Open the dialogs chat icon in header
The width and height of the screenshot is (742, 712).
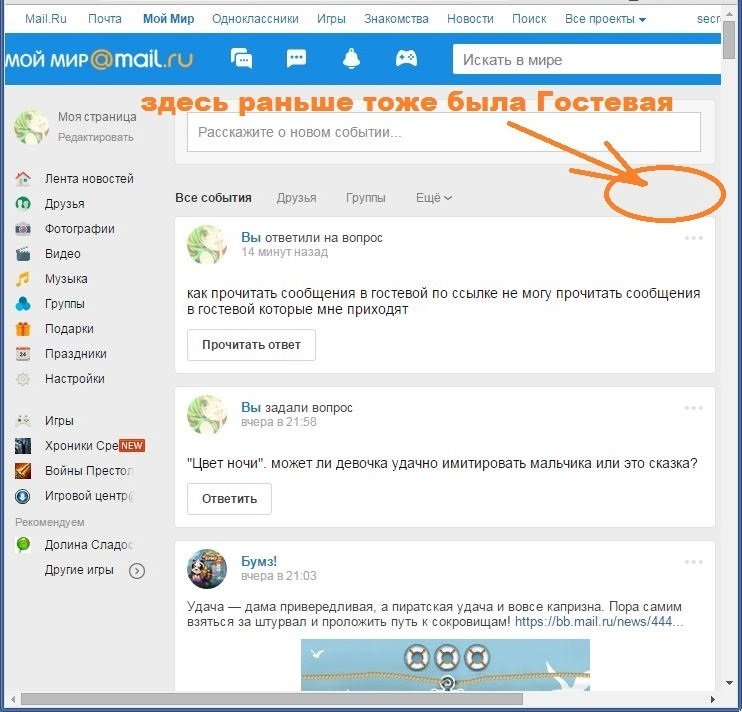pos(241,59)
